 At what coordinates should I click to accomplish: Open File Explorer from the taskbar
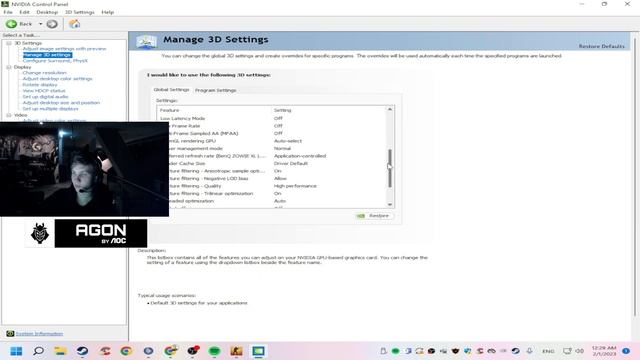point(60,351)
